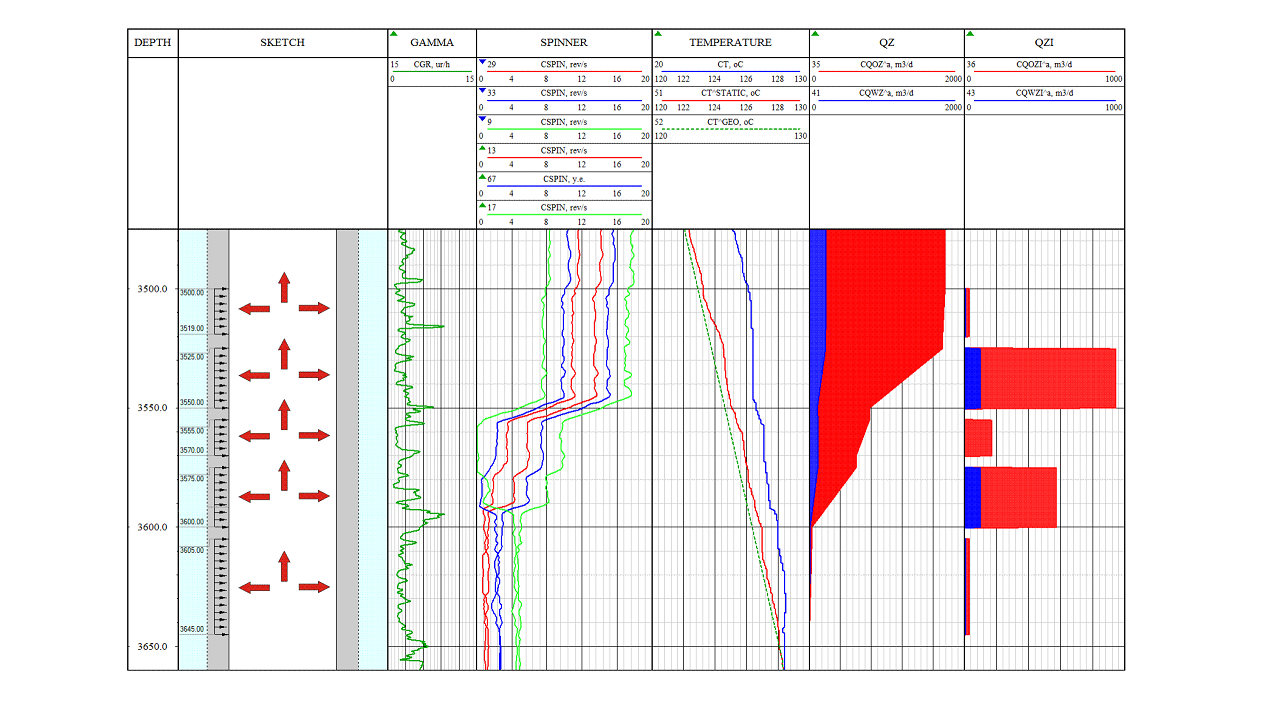Select the SPINNER column header

click(564, 43)
